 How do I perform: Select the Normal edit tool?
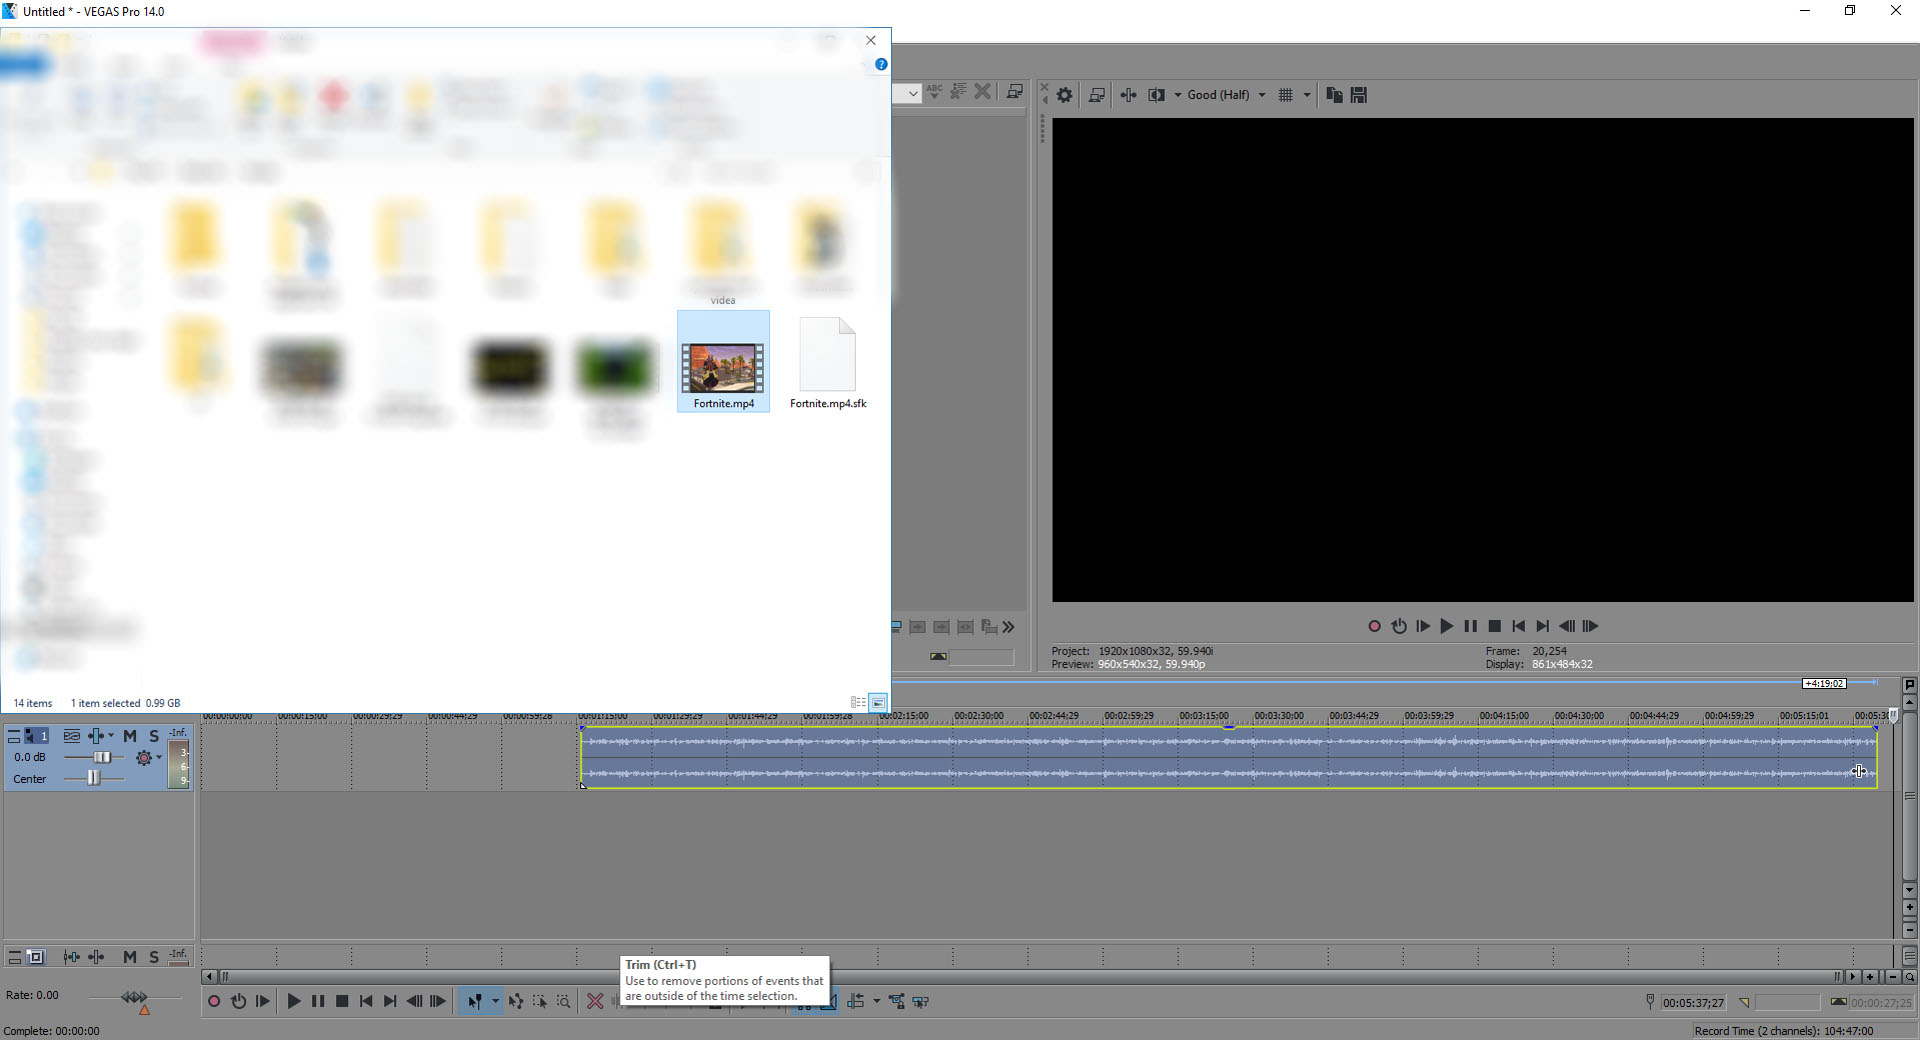point(474,1001)
